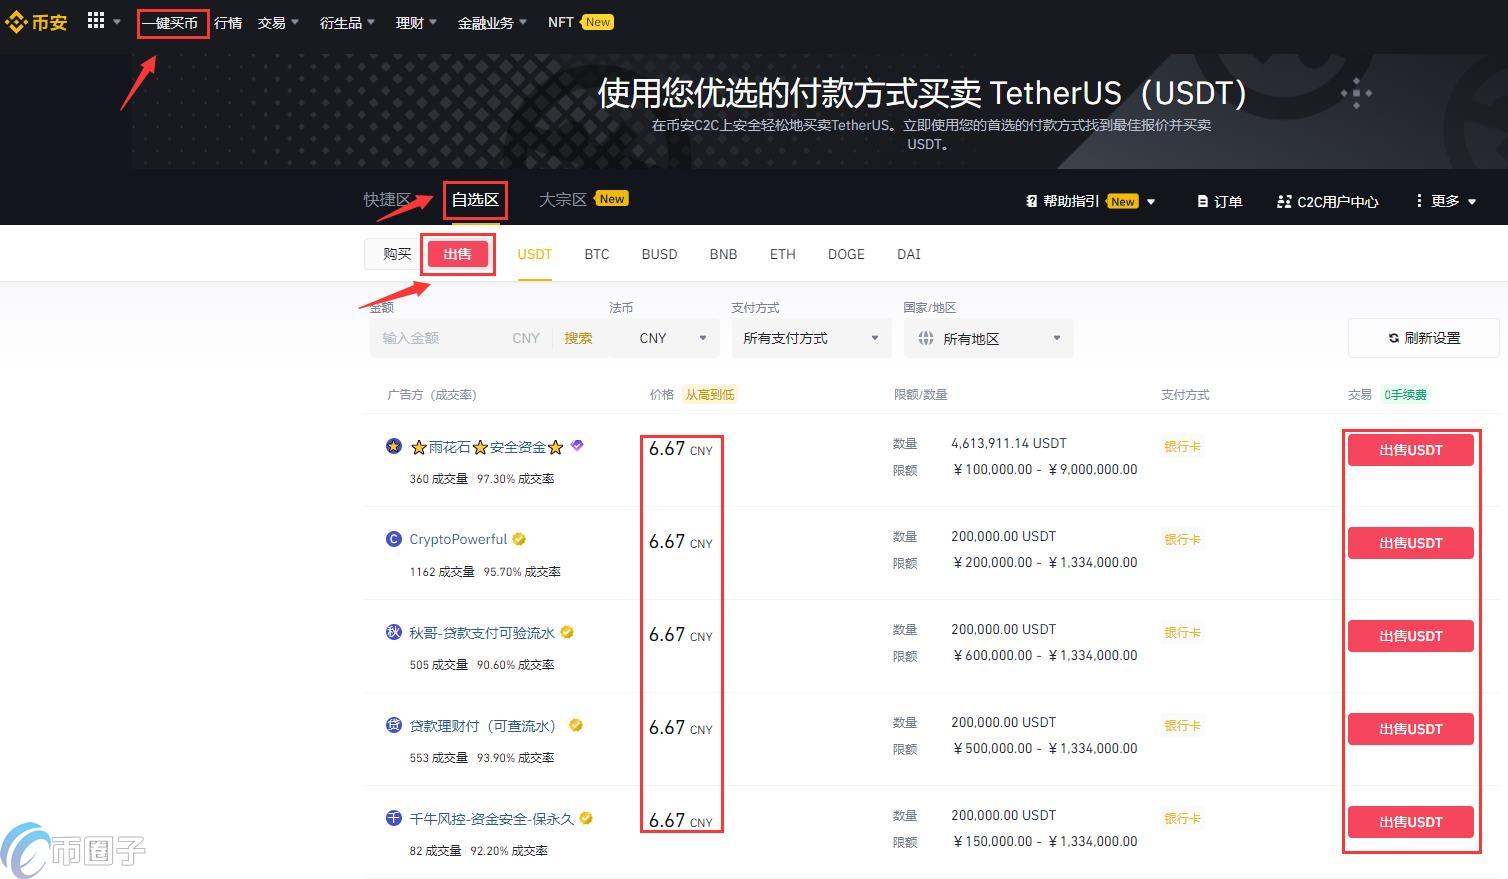Click 雨花石 advertiser avatar icon
The image size is (1508, 879).
pyautogui.click(x=394, y=446)
